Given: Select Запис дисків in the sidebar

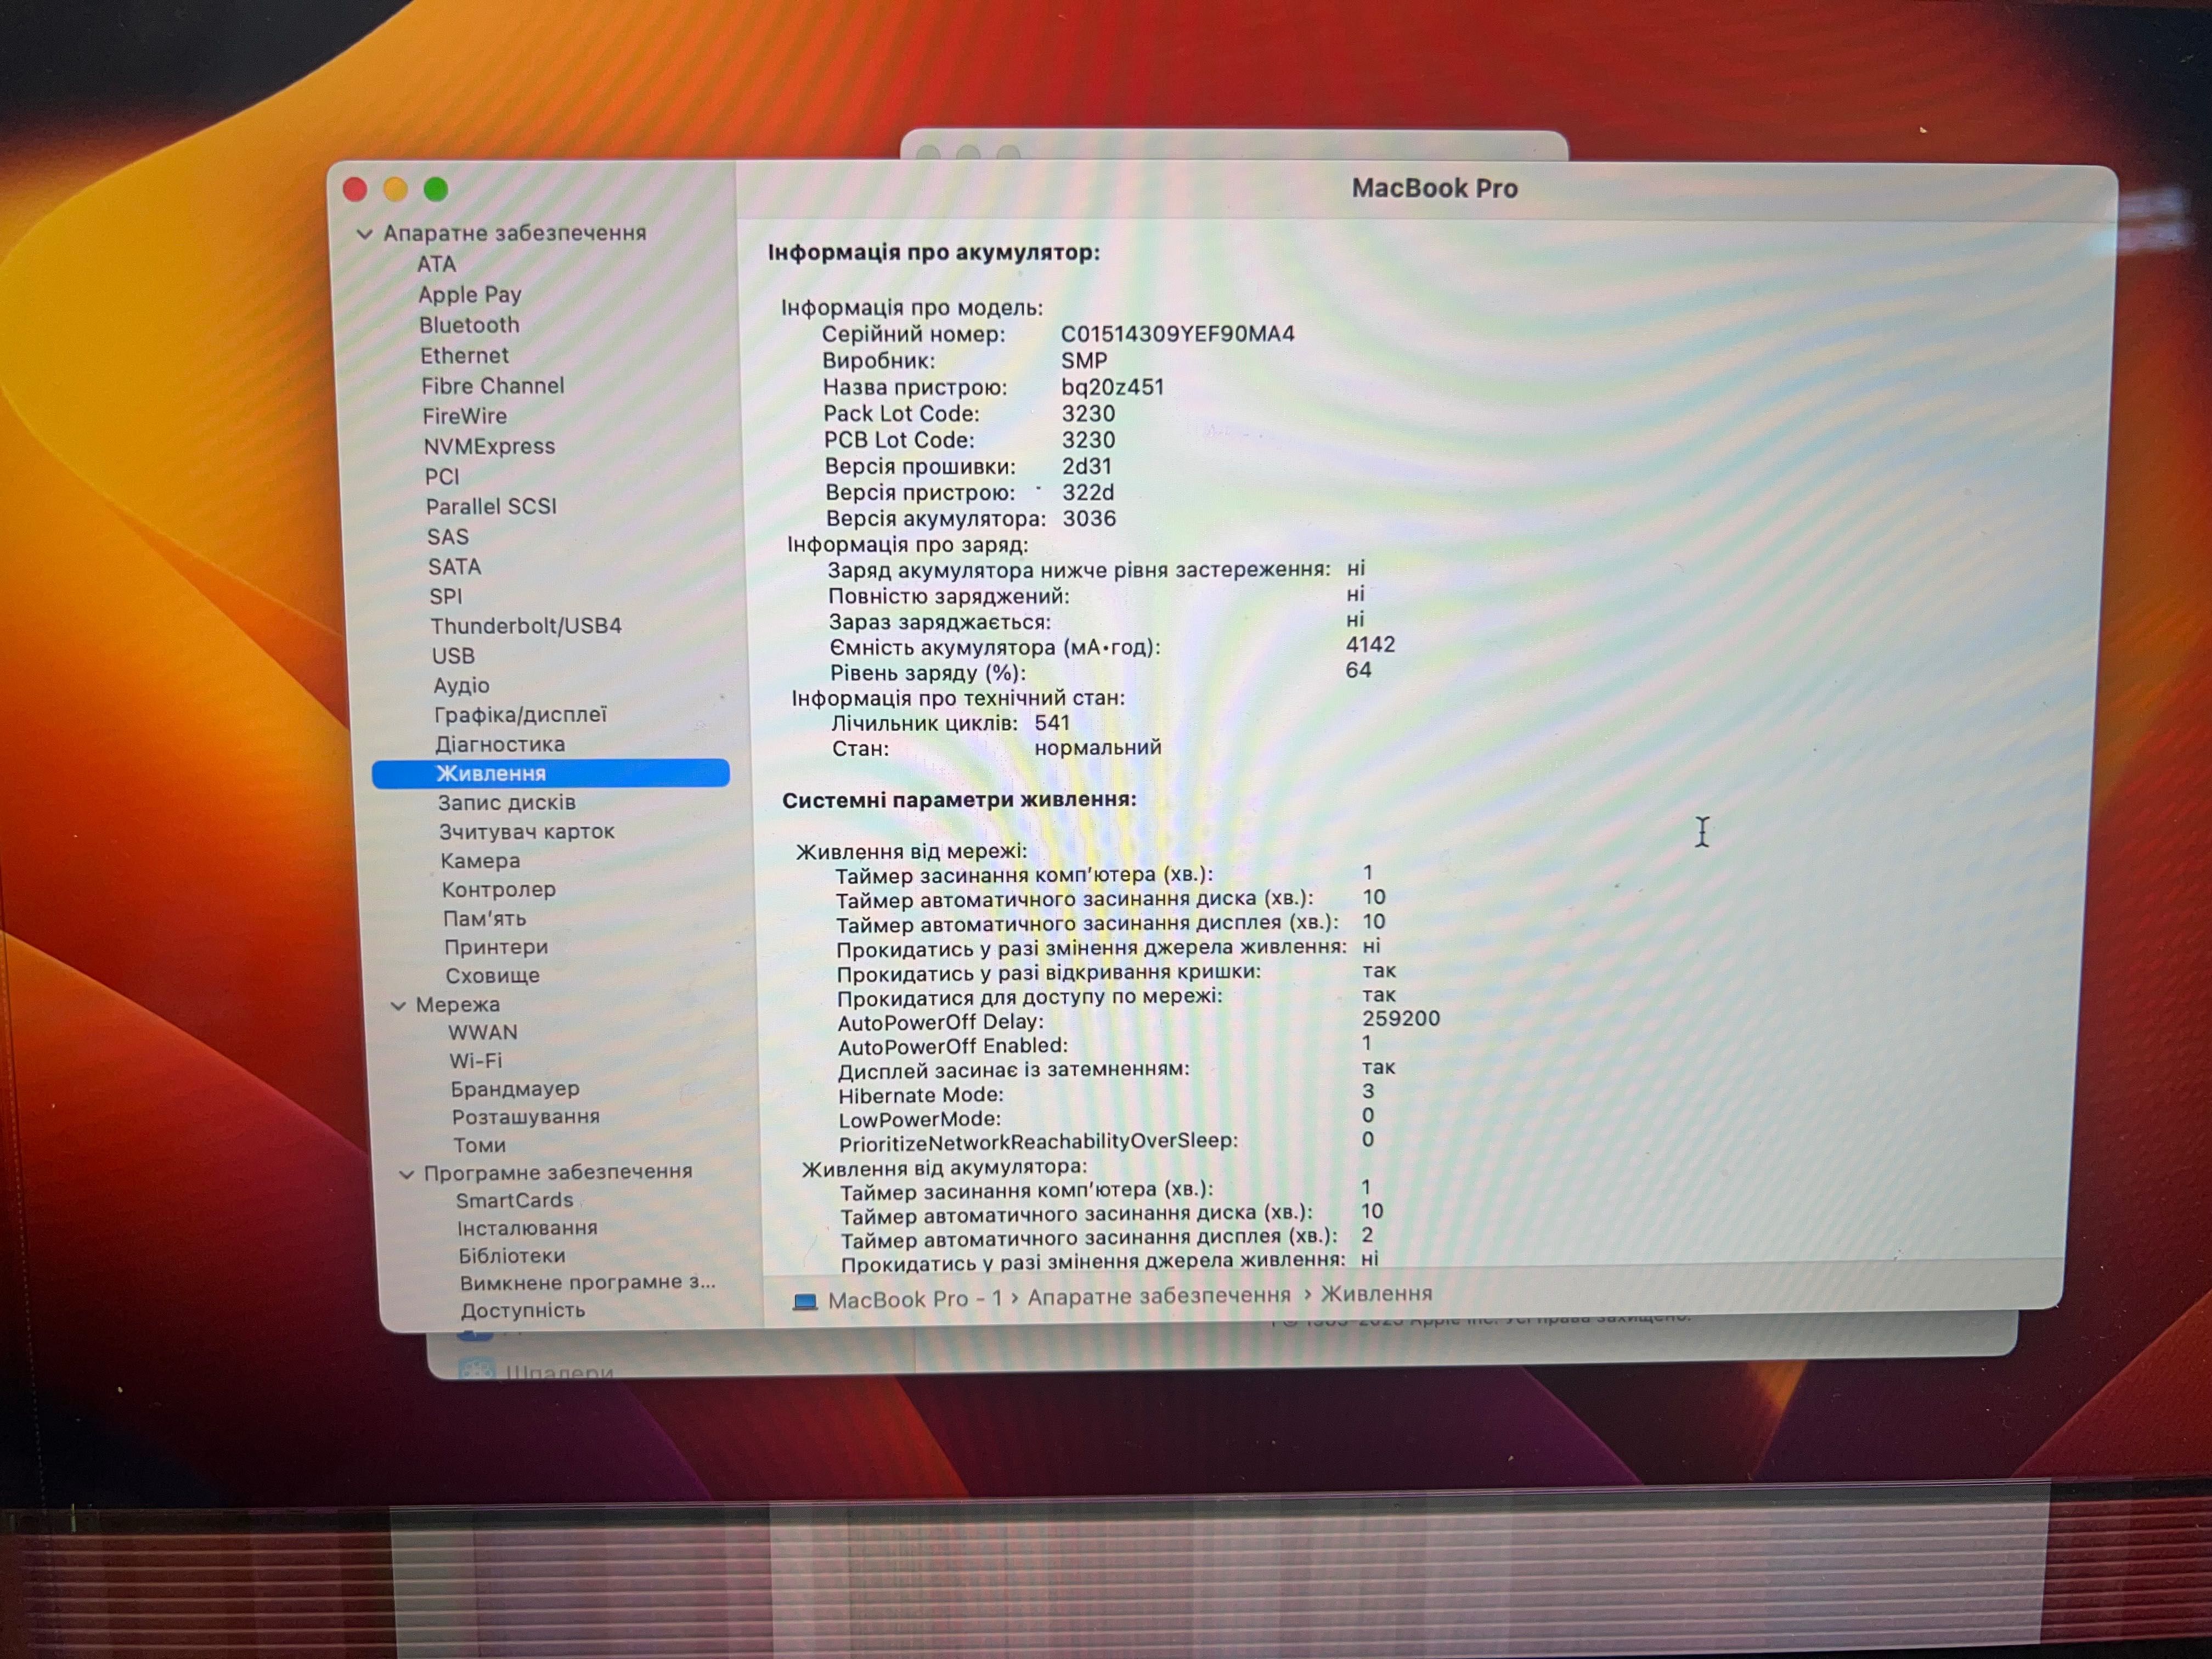Looking at the screenshot, I should 506,803.
